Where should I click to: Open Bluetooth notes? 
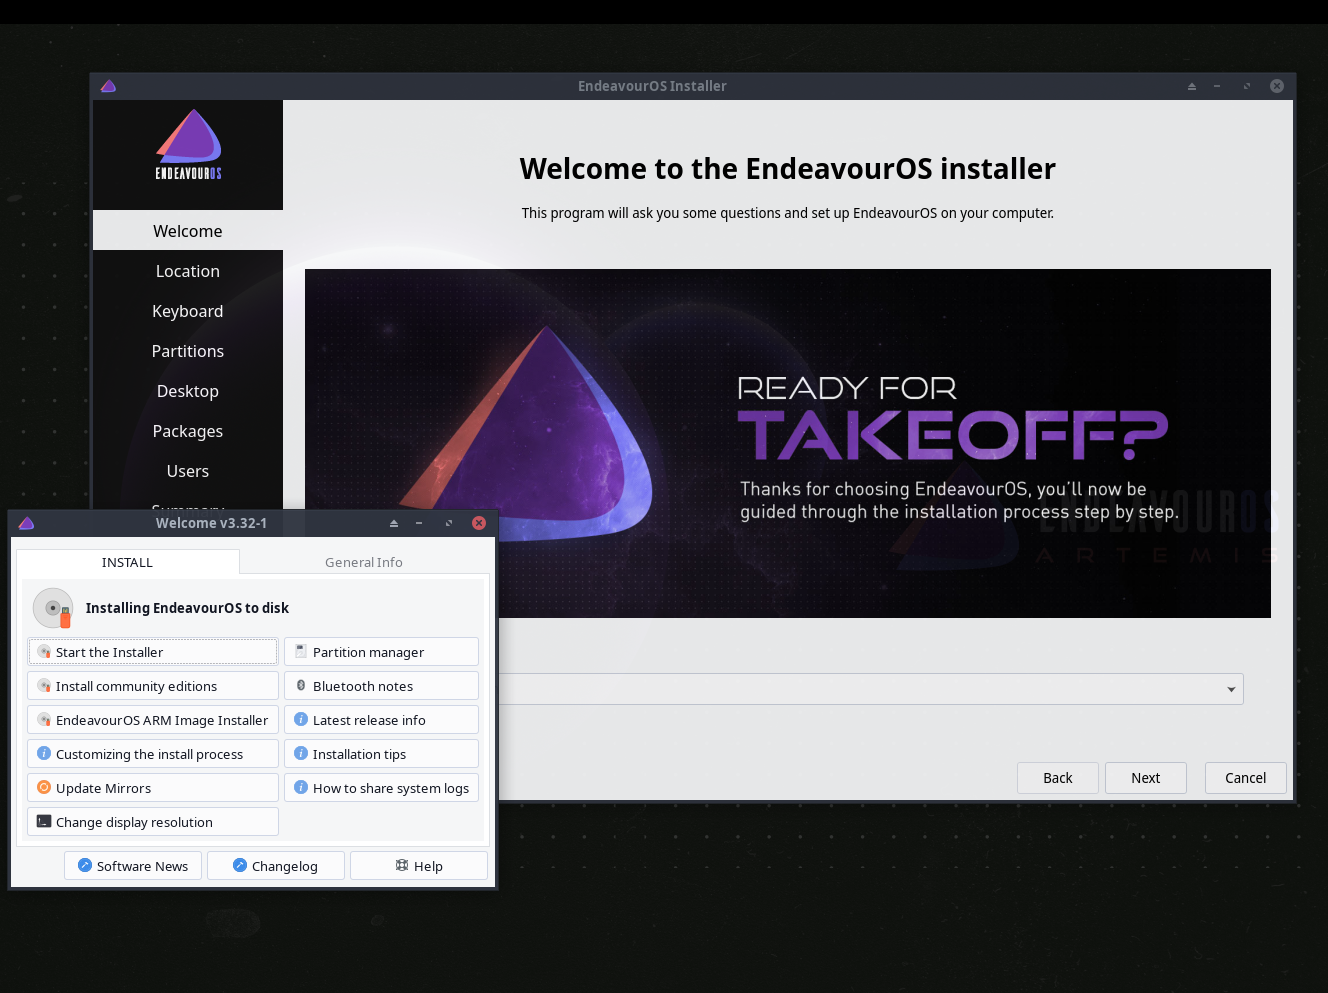(381, 685)
